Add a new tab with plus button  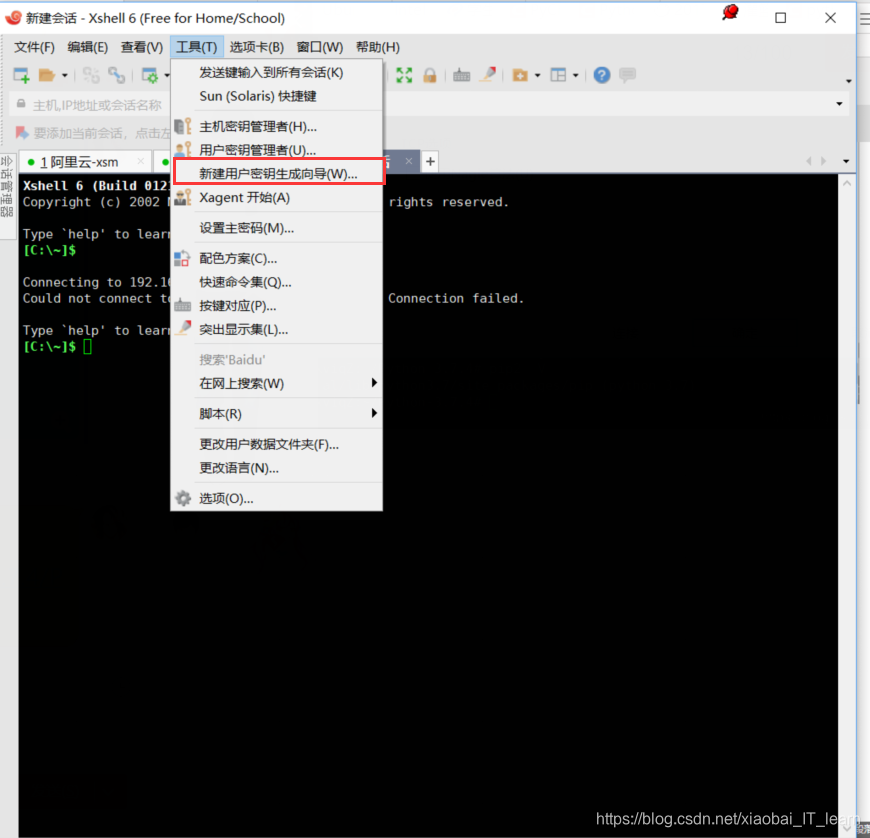[430, 161]
